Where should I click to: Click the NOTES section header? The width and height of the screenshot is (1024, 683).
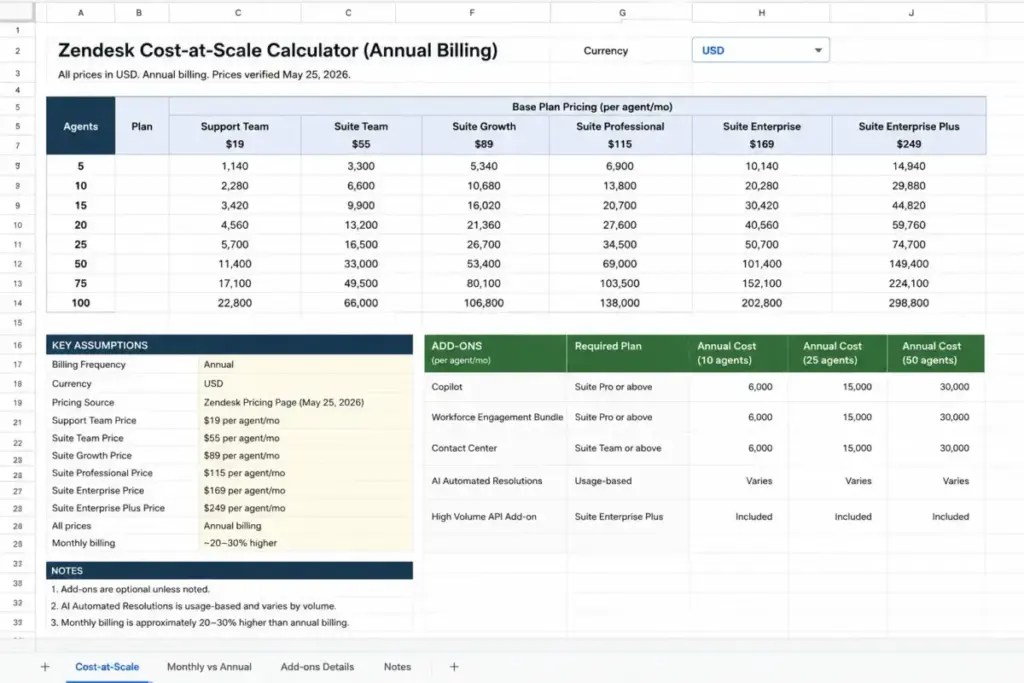click(x=229, y=571)
